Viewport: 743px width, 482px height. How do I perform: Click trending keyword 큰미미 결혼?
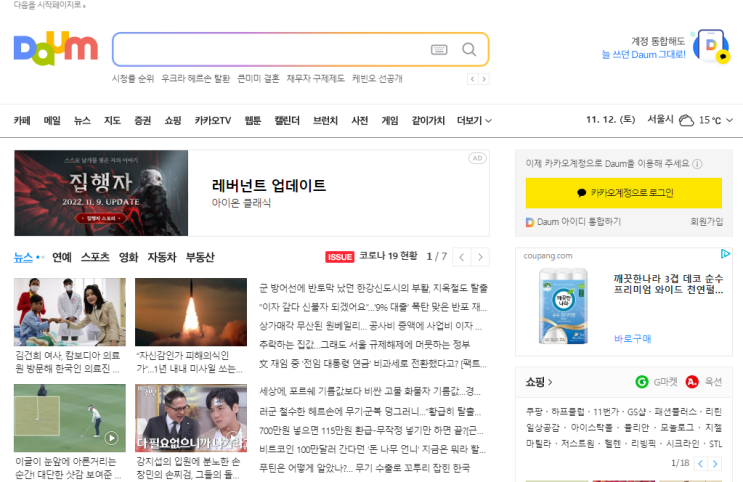point(258,79)
